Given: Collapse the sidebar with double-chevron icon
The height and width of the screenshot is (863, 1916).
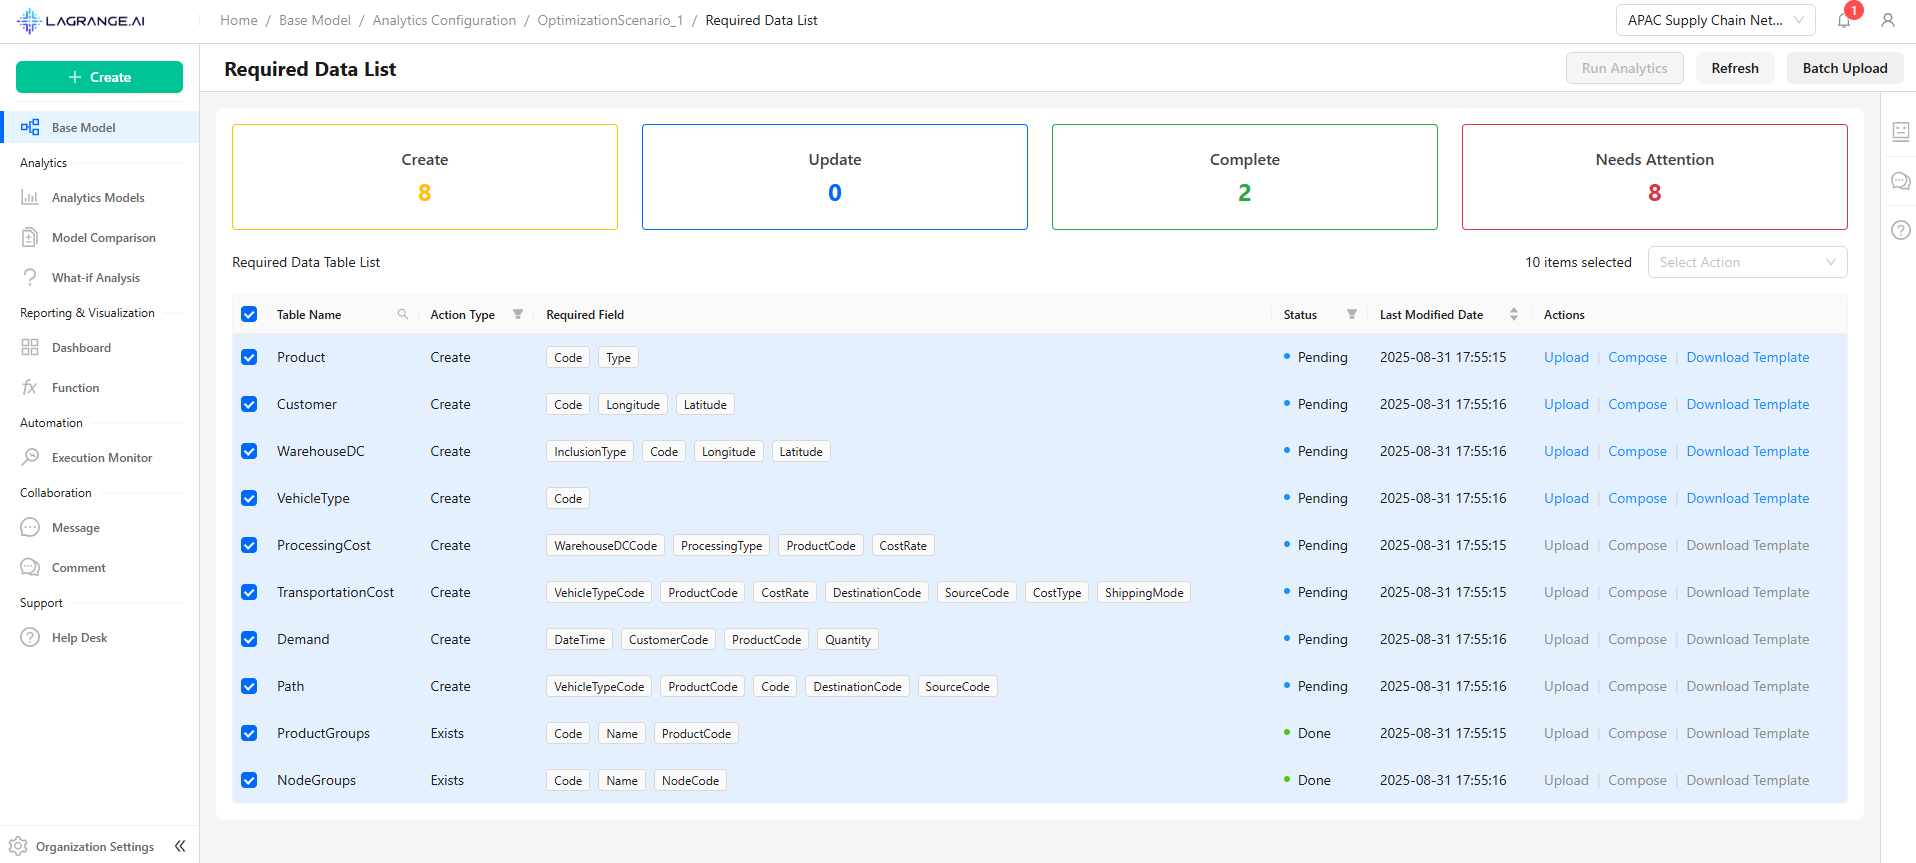Looking at the screenshot, I should 180,846.
